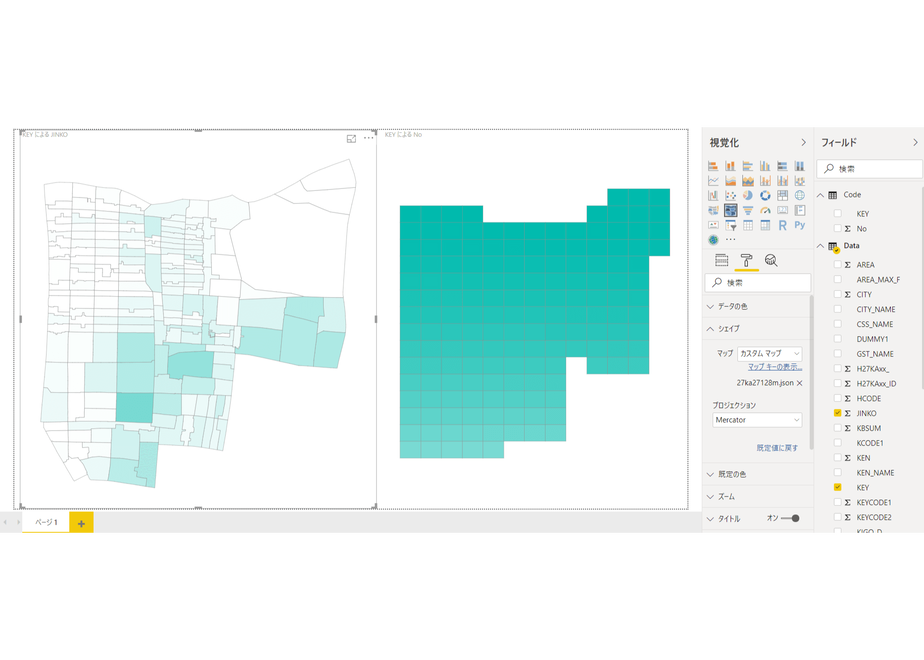Switch to the fields well tab
Image resolution: width=924 pixels, height=660 pixels.
722,260
